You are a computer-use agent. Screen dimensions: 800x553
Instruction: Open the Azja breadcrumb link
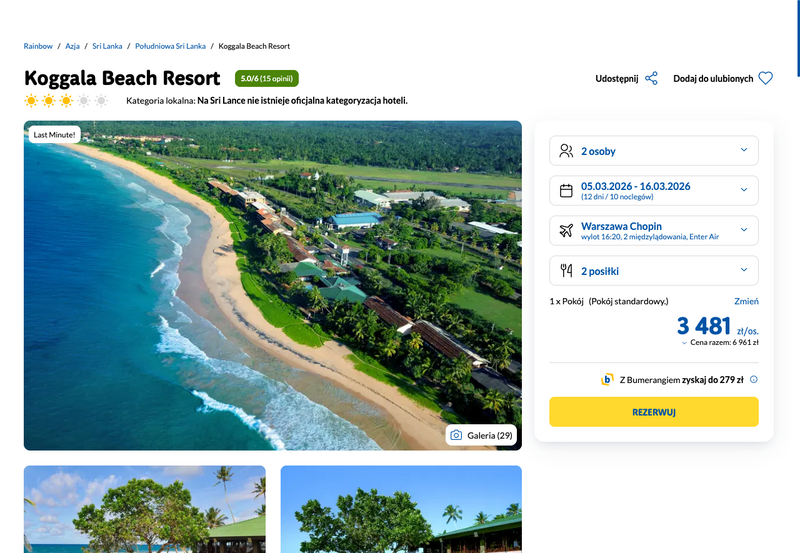tap(72, 46)
